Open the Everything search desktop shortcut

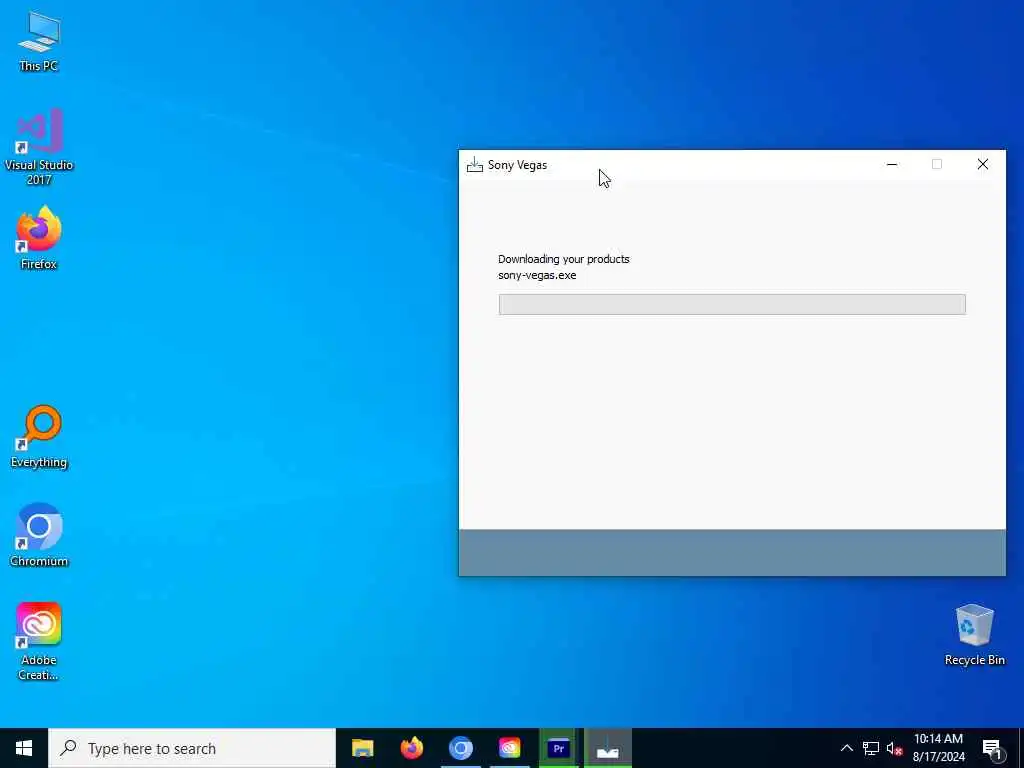(x=39, y=436)
